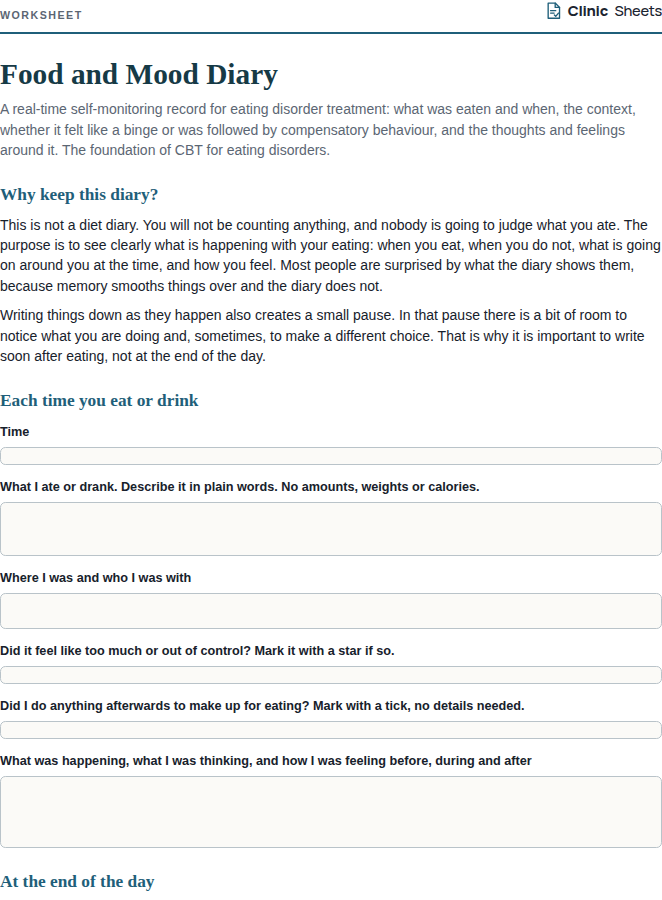Click the Clinic Sheets document icon

pos(553,11)
